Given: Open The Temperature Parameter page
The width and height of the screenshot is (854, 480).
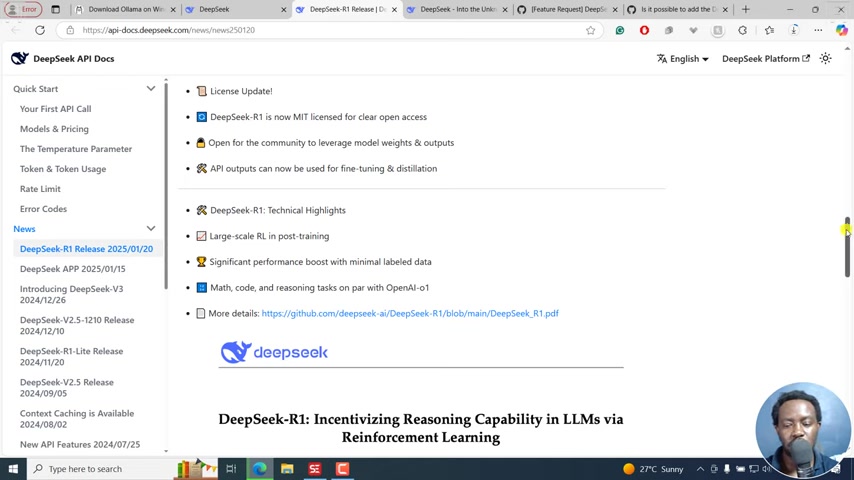Looking at the screenshot, I should (76, 149).
